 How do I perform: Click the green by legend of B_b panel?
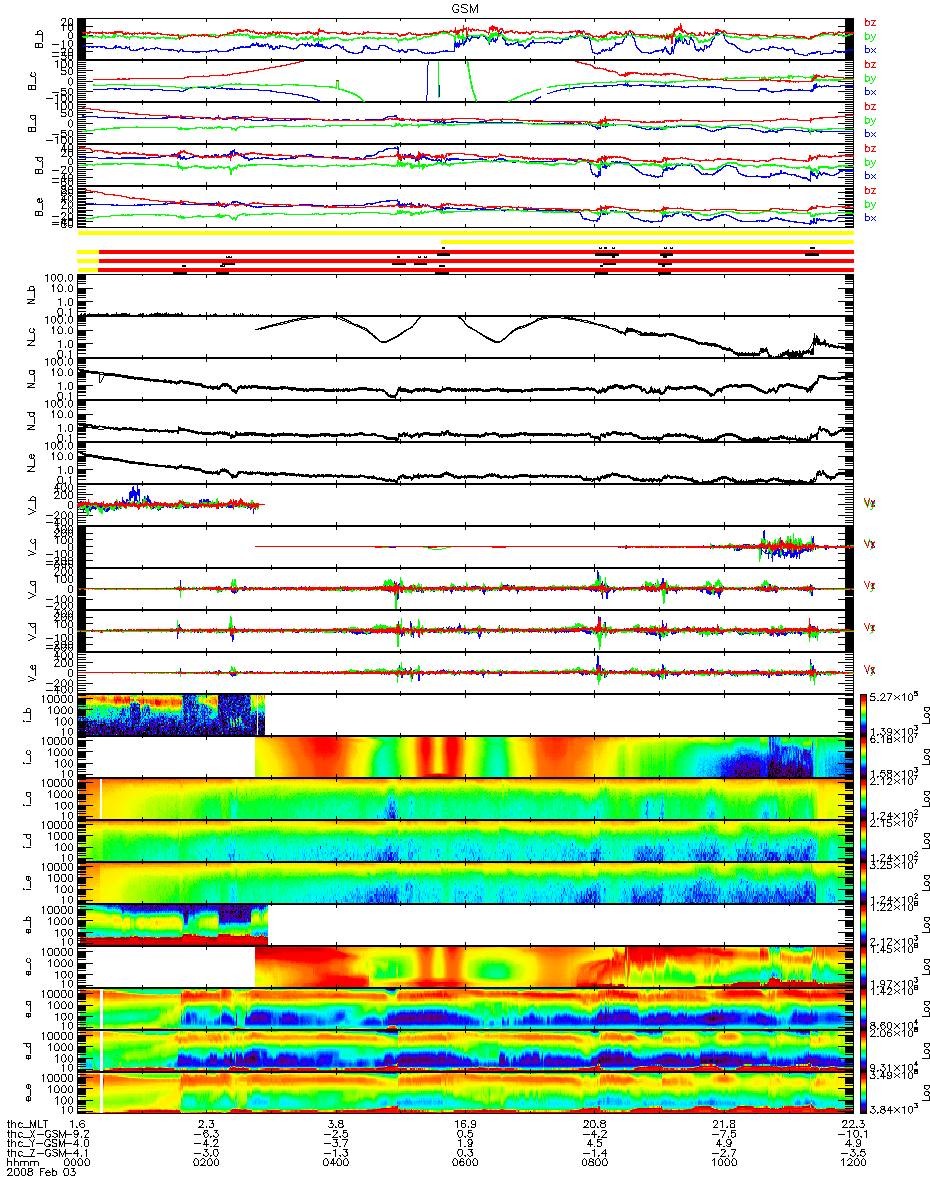pos(870,36)
